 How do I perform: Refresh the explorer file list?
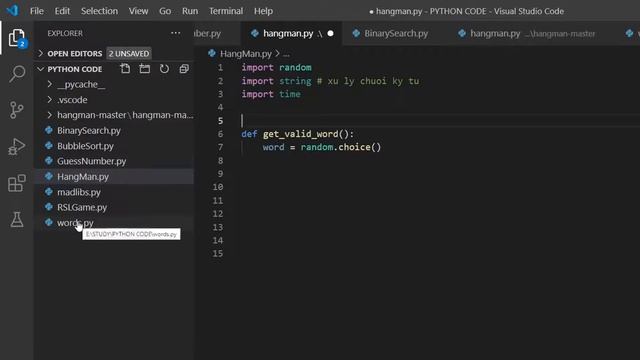tap(164, 69)
